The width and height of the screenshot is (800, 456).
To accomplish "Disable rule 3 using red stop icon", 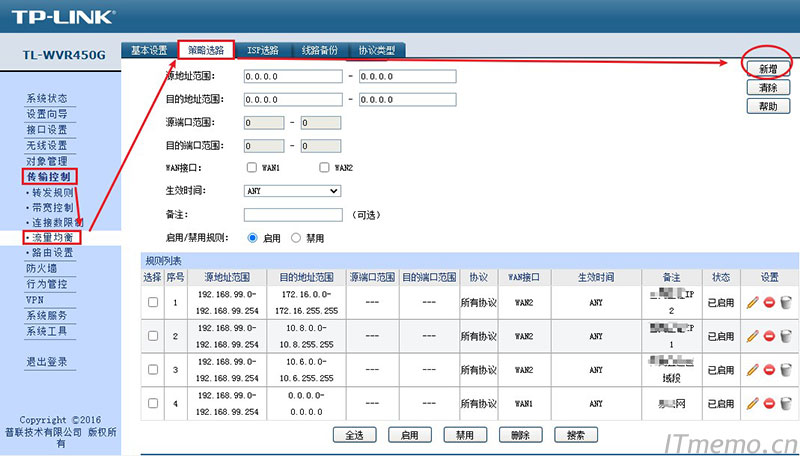I will (x=769, y=370).
